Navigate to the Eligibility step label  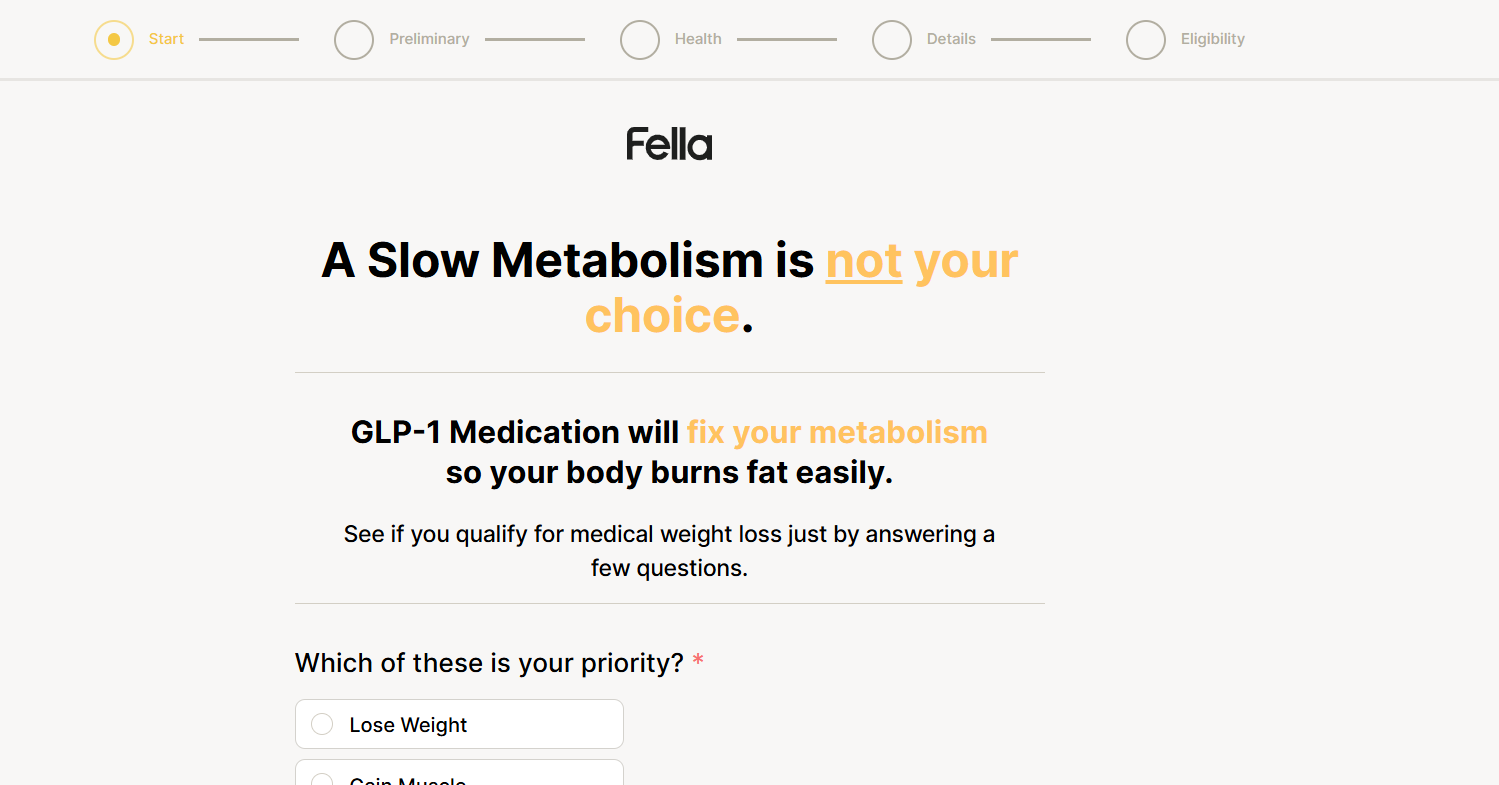tap(1212, 39)
